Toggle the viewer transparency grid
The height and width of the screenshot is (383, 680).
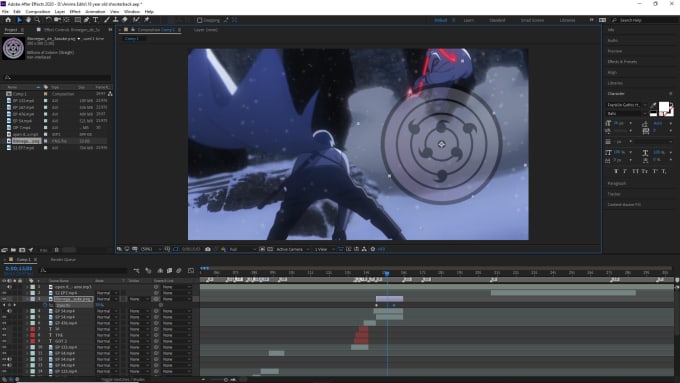(270, 249)
